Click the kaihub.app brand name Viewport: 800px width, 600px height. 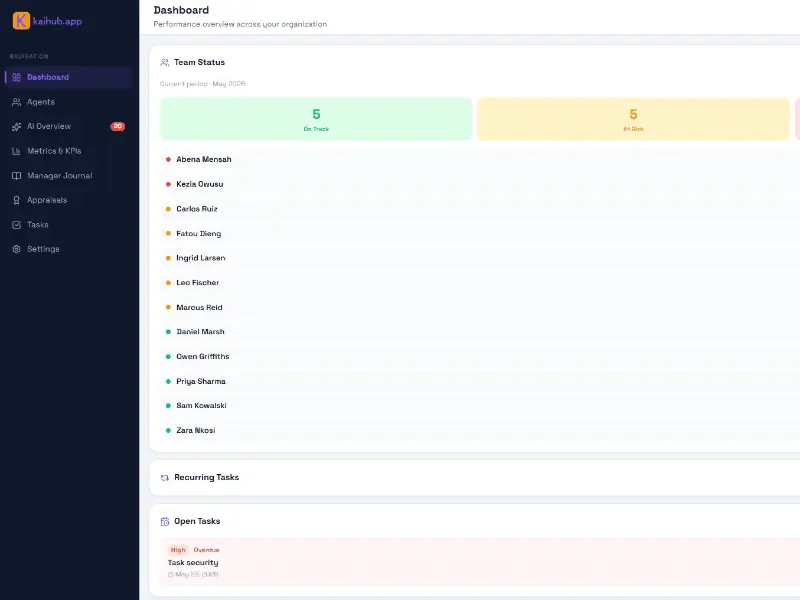pyautogui.click(x=57, y=21)
